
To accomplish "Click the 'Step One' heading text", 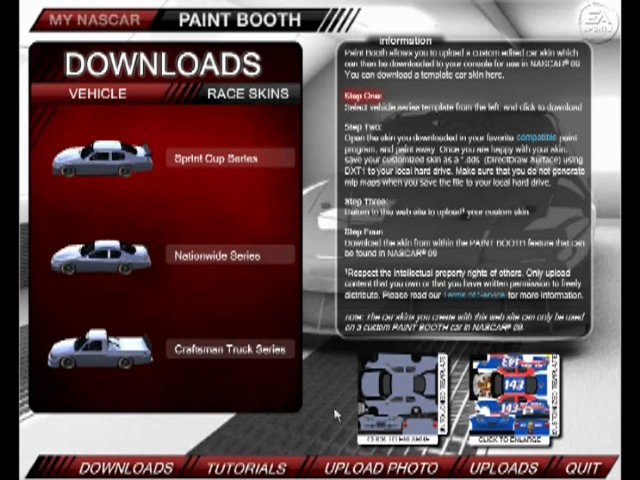I will click(363, 96).
